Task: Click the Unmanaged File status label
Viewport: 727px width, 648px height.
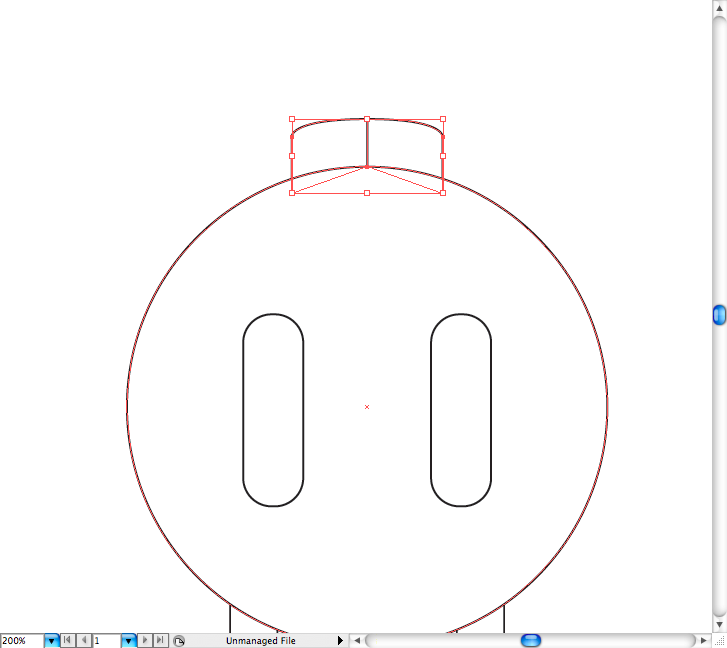Action: [x=260, y=640]
